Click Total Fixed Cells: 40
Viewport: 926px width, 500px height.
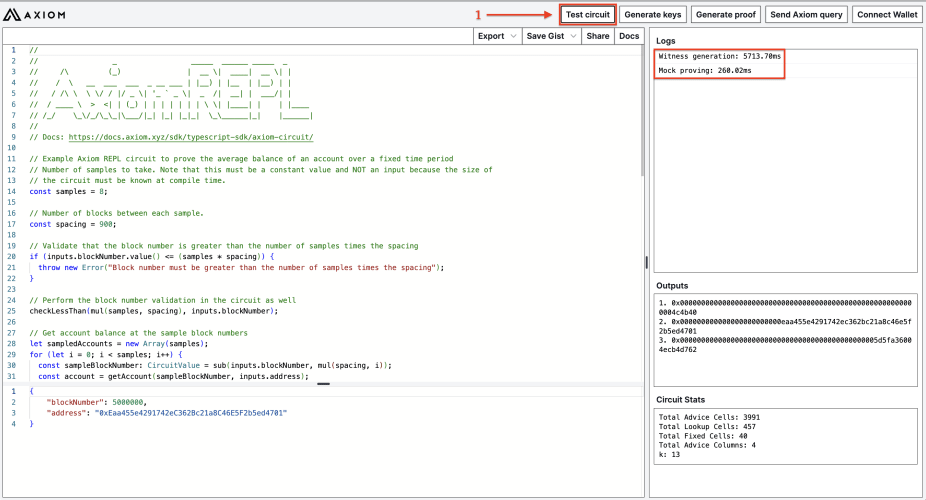pos(703,436)
